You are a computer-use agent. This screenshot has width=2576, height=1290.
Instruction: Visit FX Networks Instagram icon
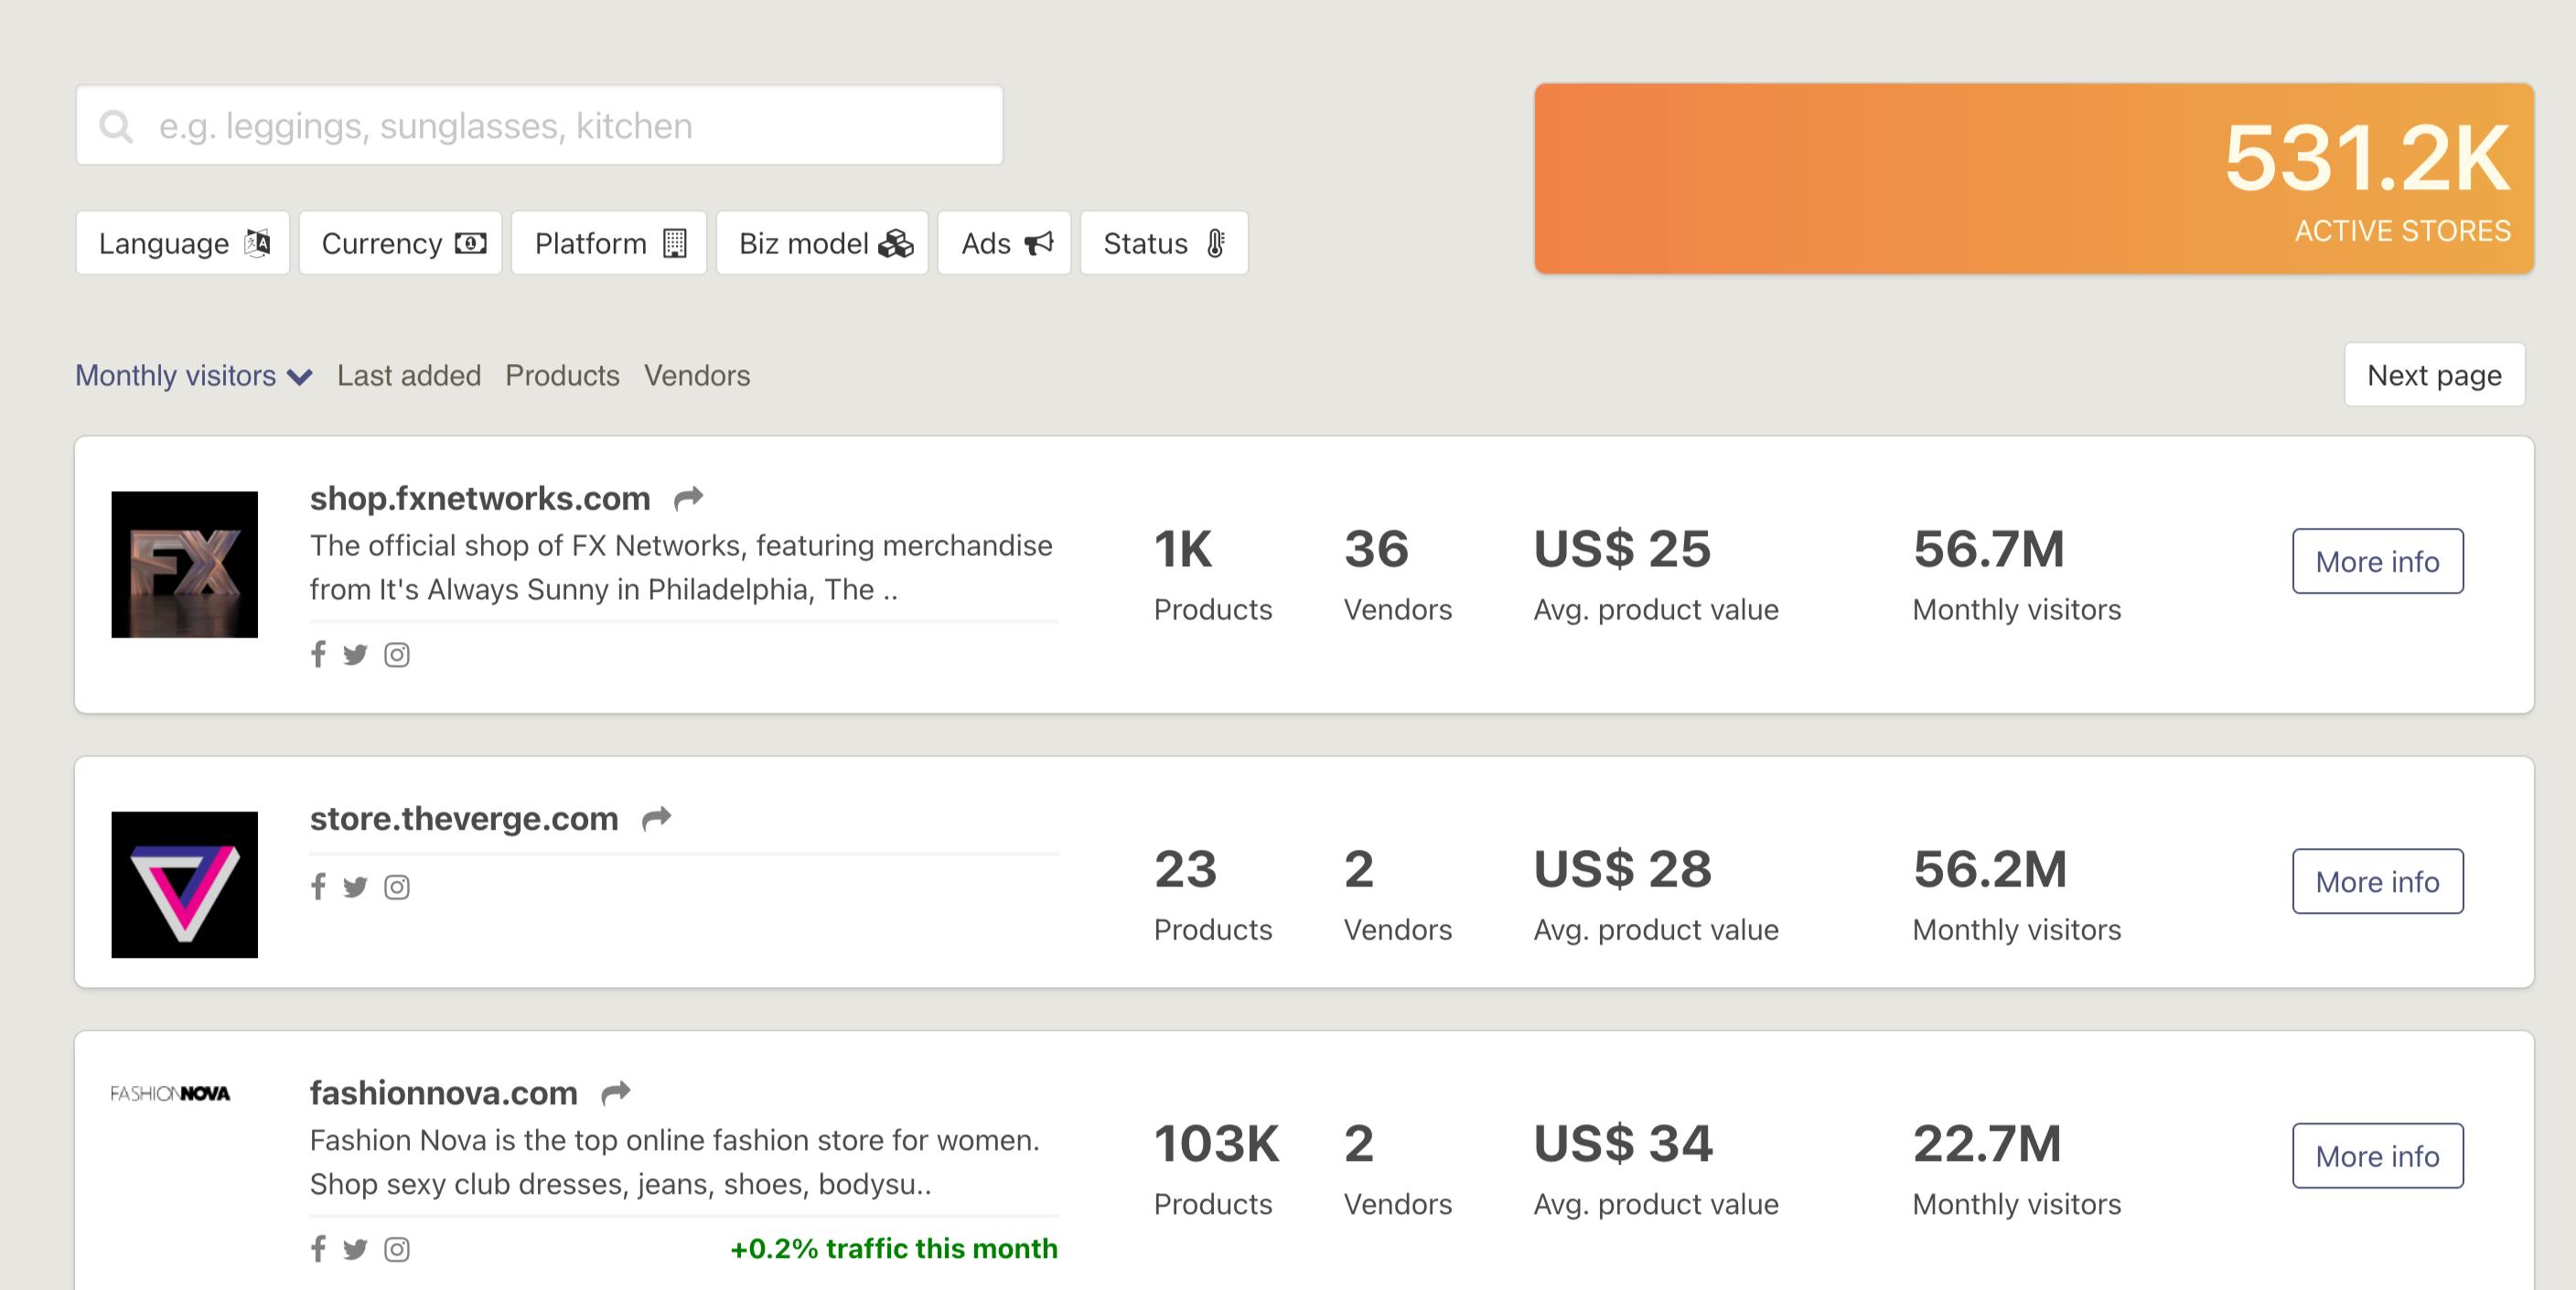coord(397,655)
